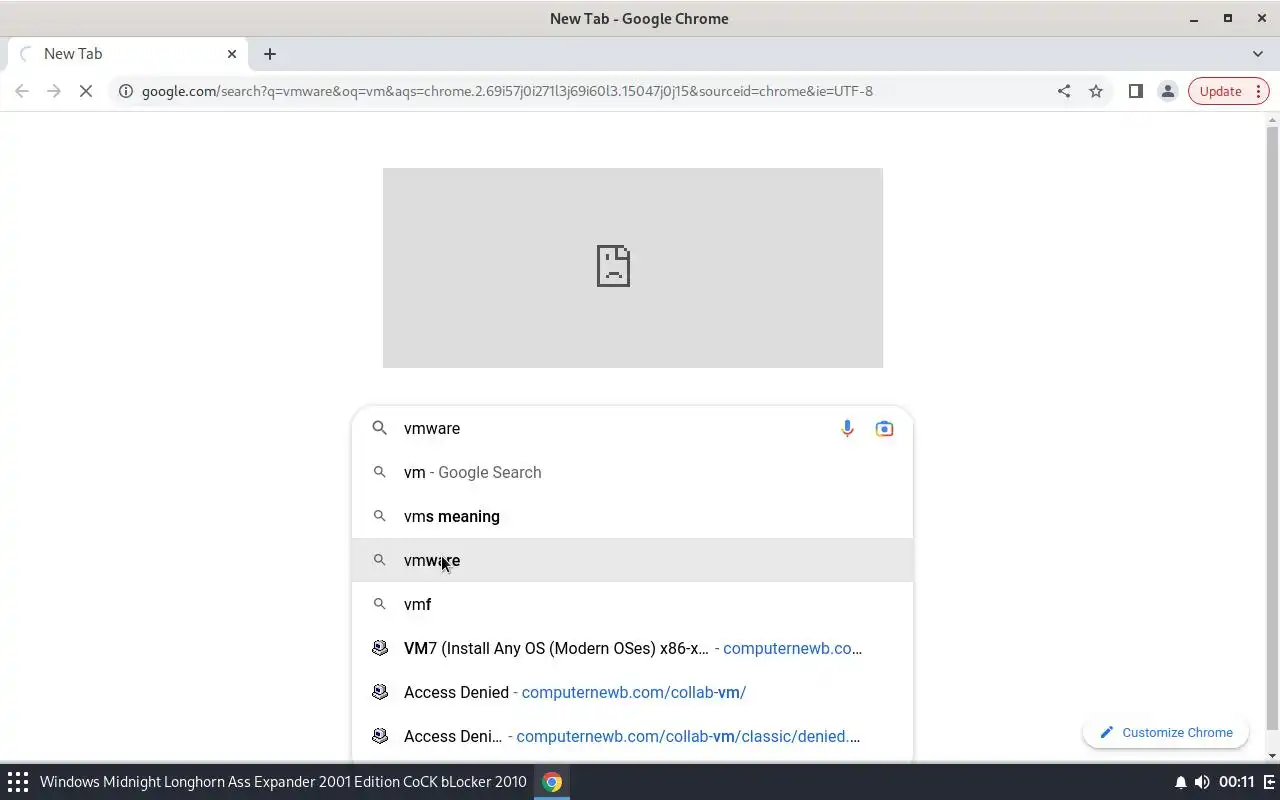Click search icon beside vms meaning
1280x800 pixels.
(379, 516)
